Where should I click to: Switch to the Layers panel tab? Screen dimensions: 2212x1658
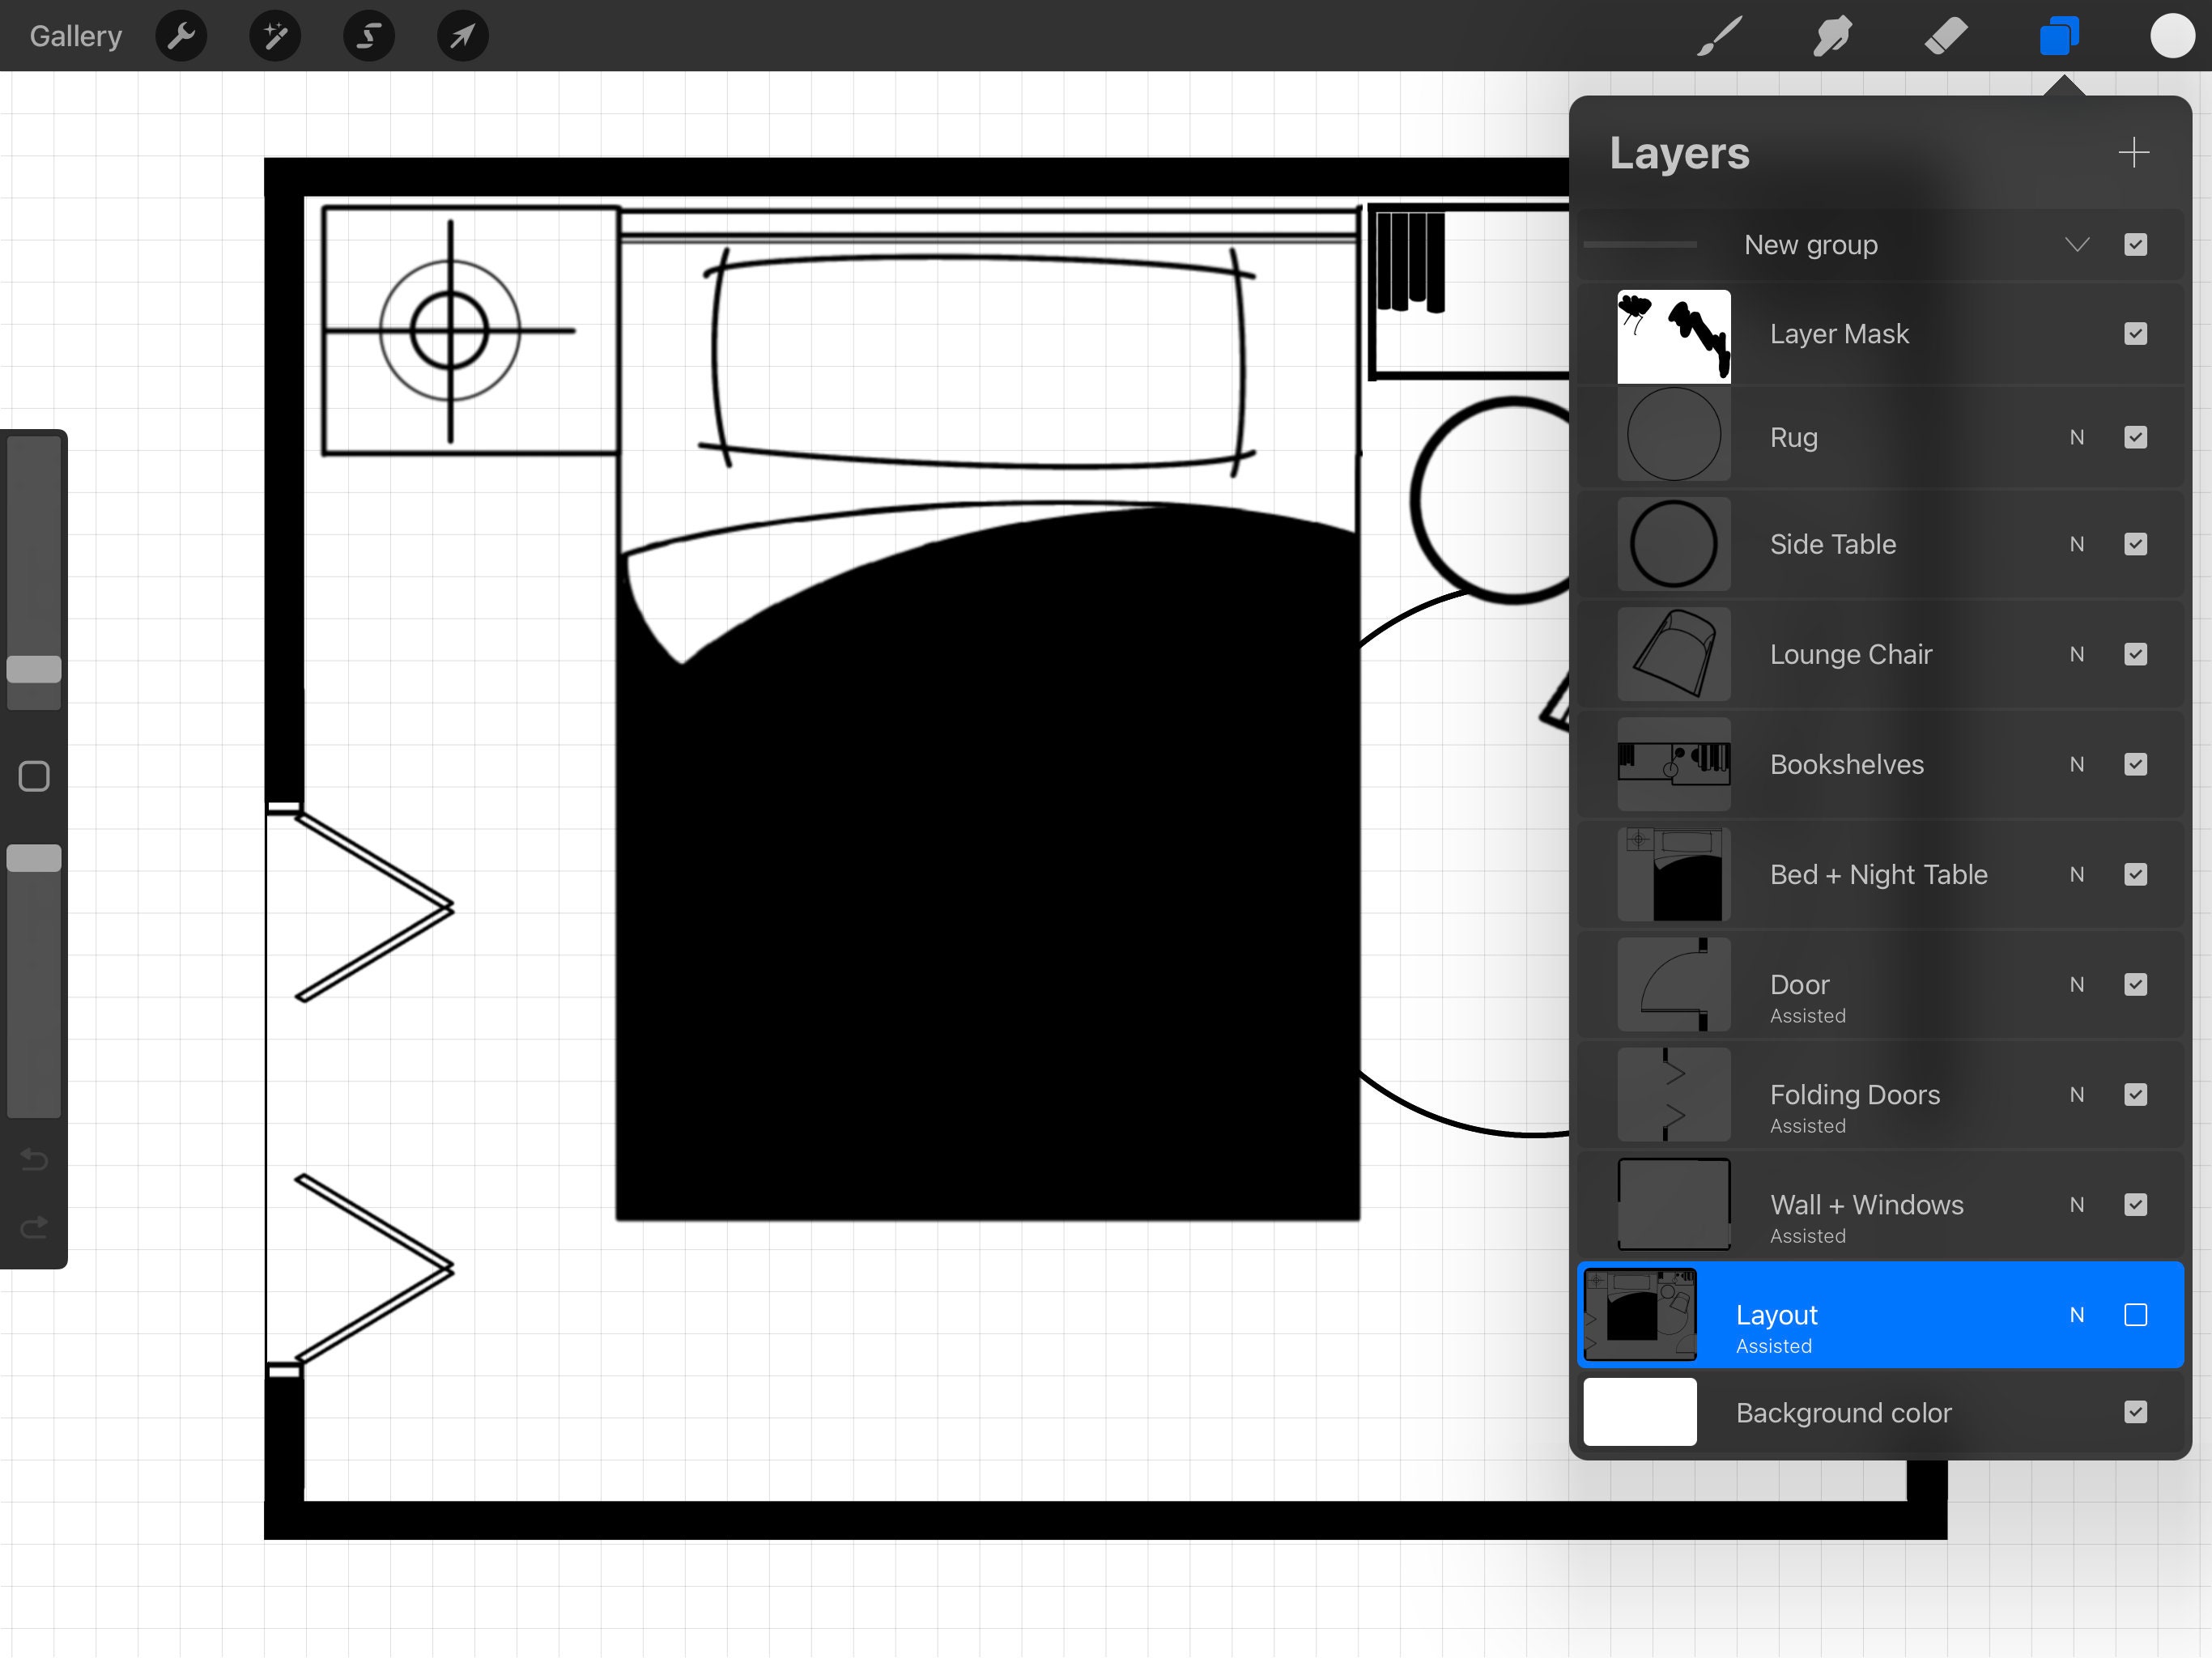click(x=2060, y=36)
